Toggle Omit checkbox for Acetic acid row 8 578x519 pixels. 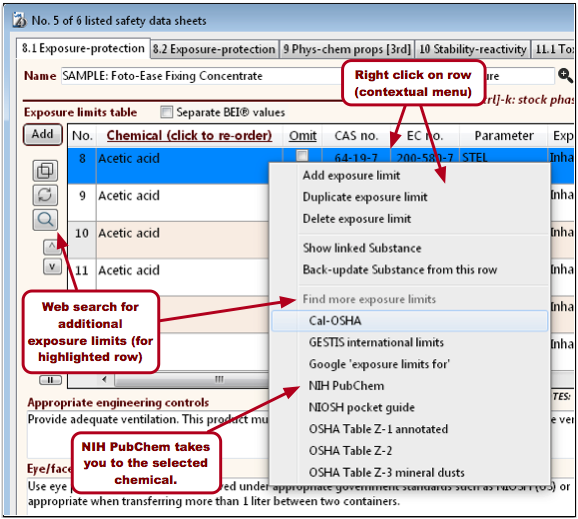coord(302,156)
